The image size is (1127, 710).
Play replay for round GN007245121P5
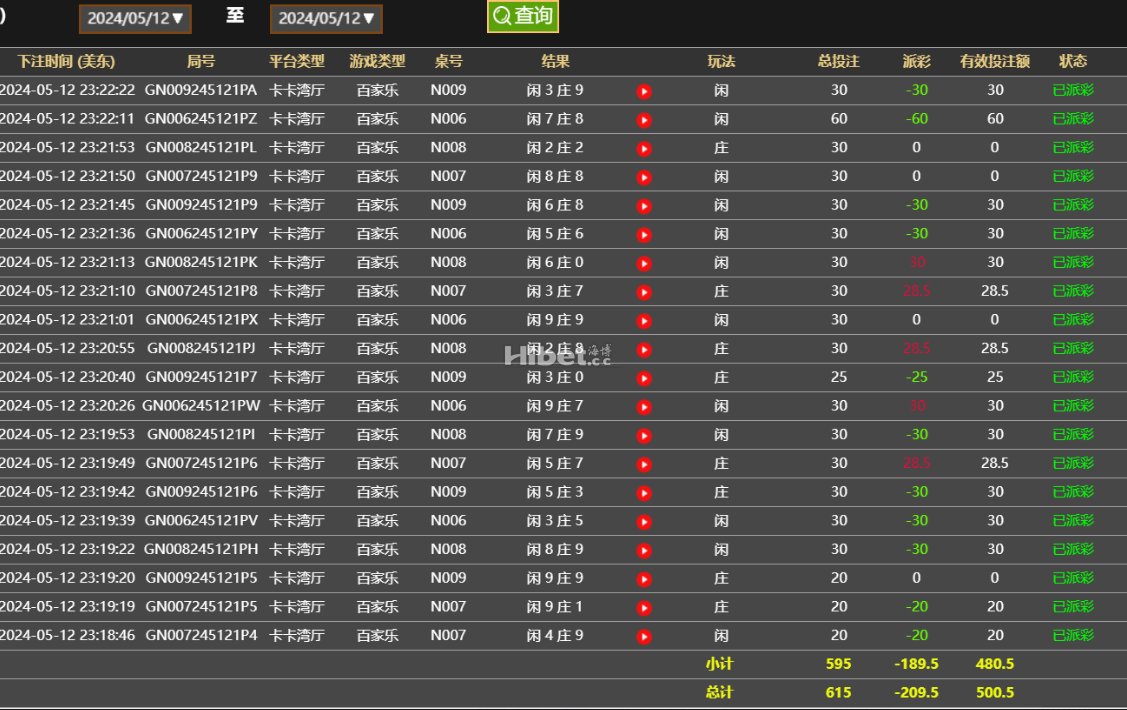[644, 608]
